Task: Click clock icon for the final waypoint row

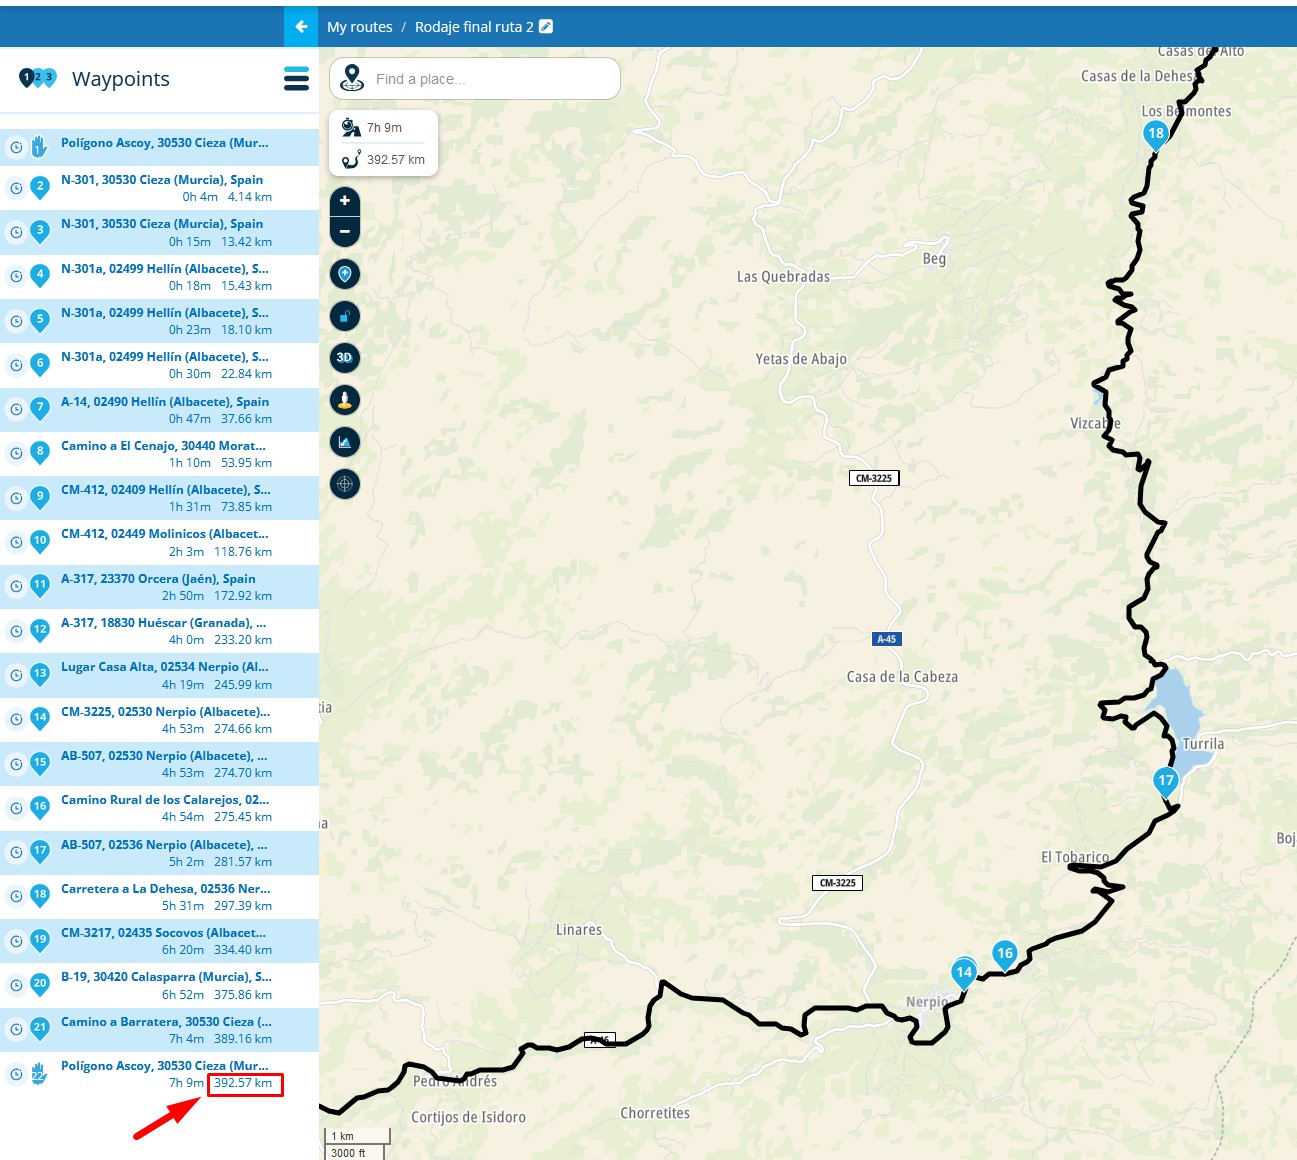Action: tap(16, 1074)
